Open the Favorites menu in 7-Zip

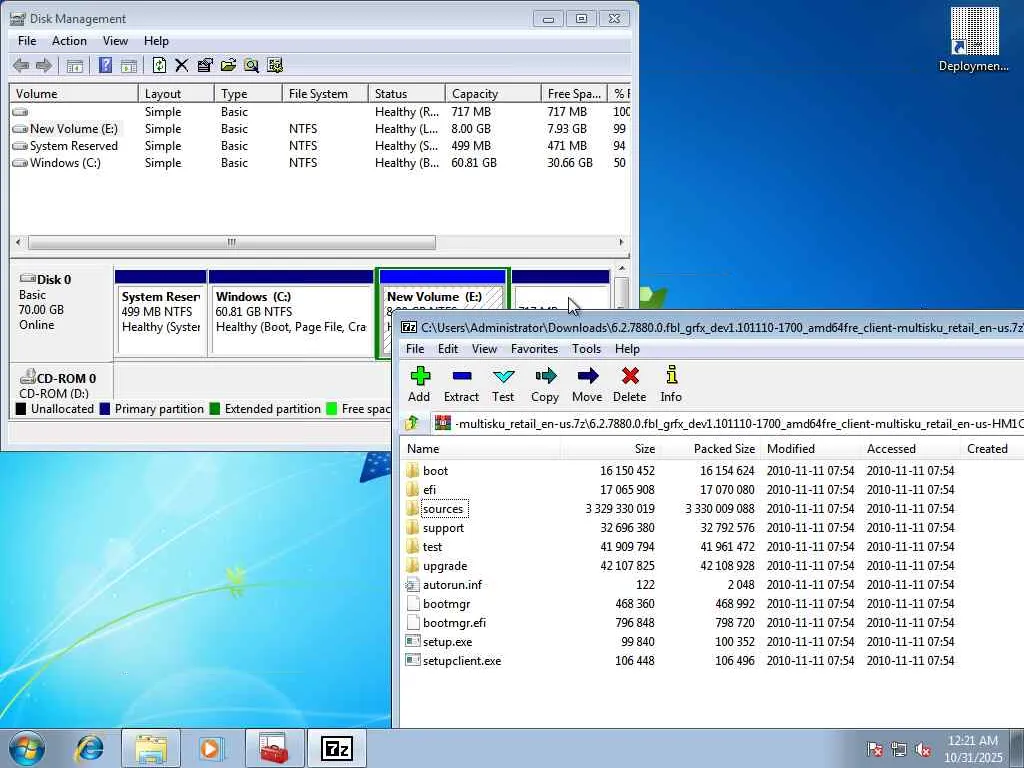point(534,349)
